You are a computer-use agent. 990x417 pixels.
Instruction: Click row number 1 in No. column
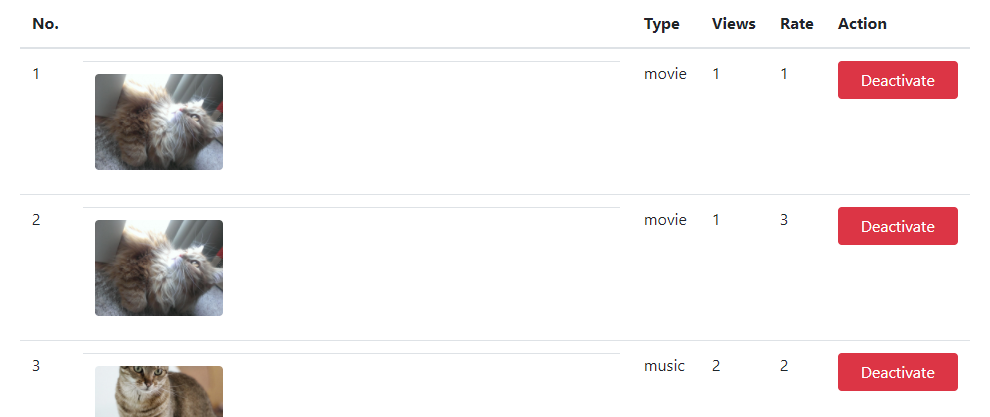pos(36,74)
